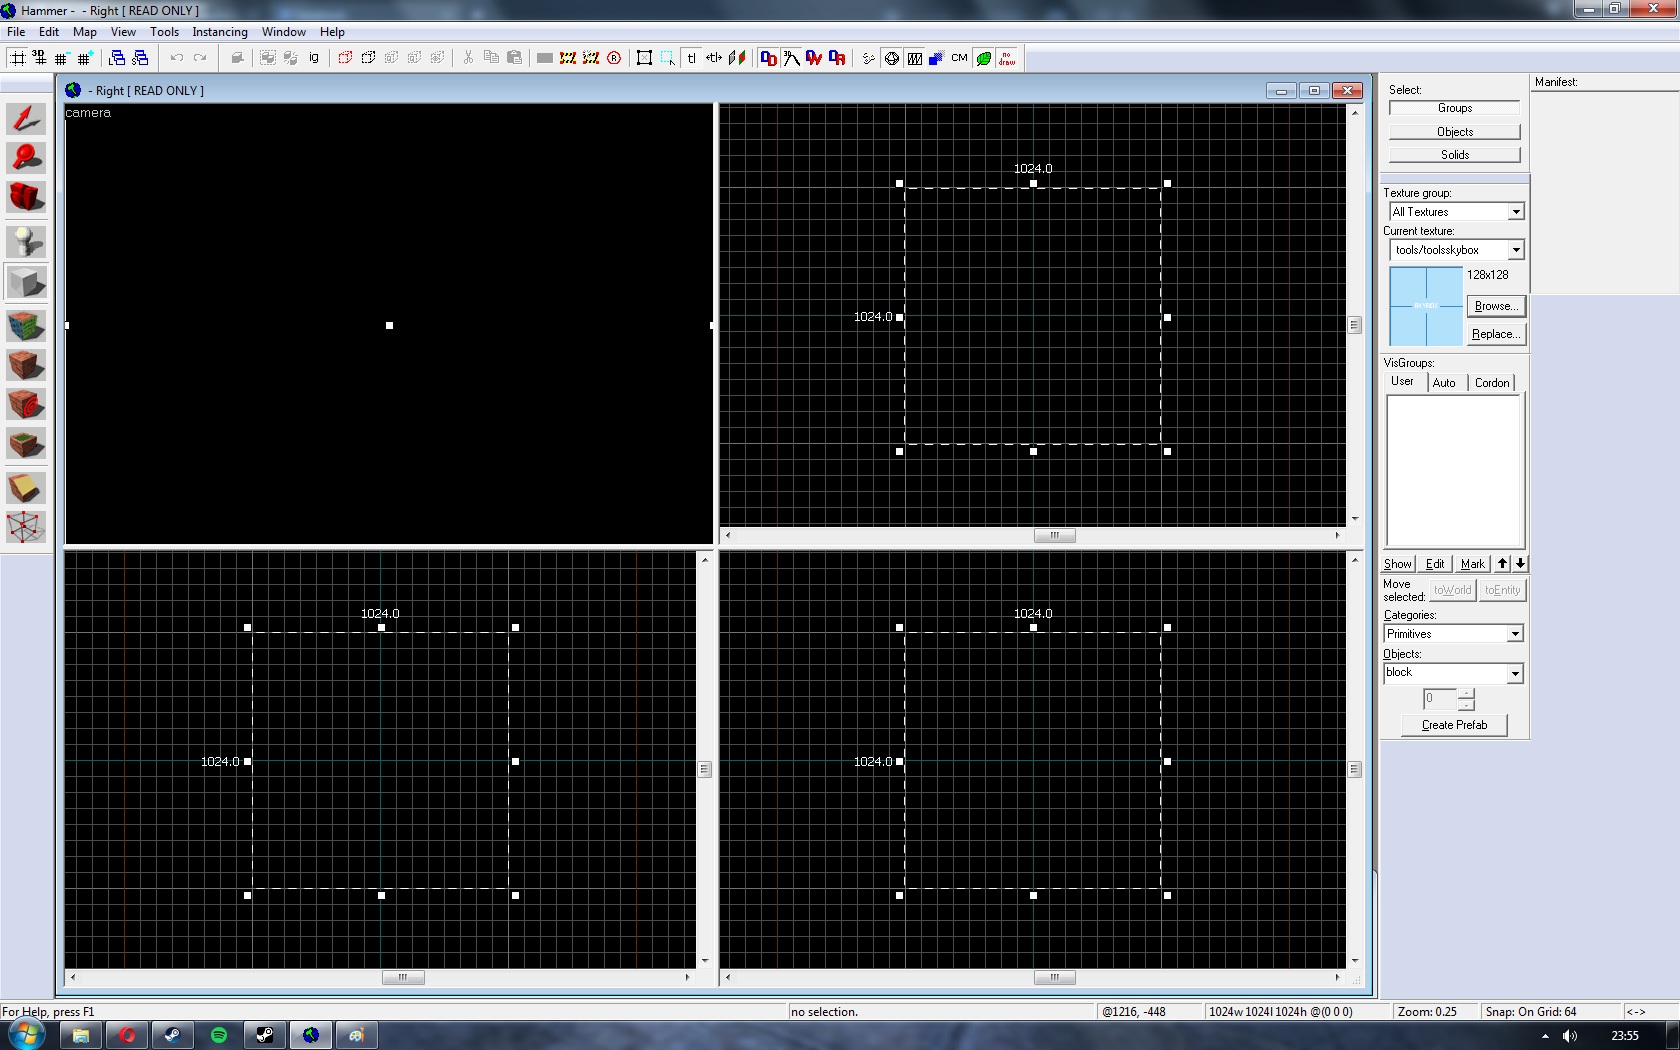Click the VisGroups Edit button
1680x1050 pixels.
[1435, 564]
